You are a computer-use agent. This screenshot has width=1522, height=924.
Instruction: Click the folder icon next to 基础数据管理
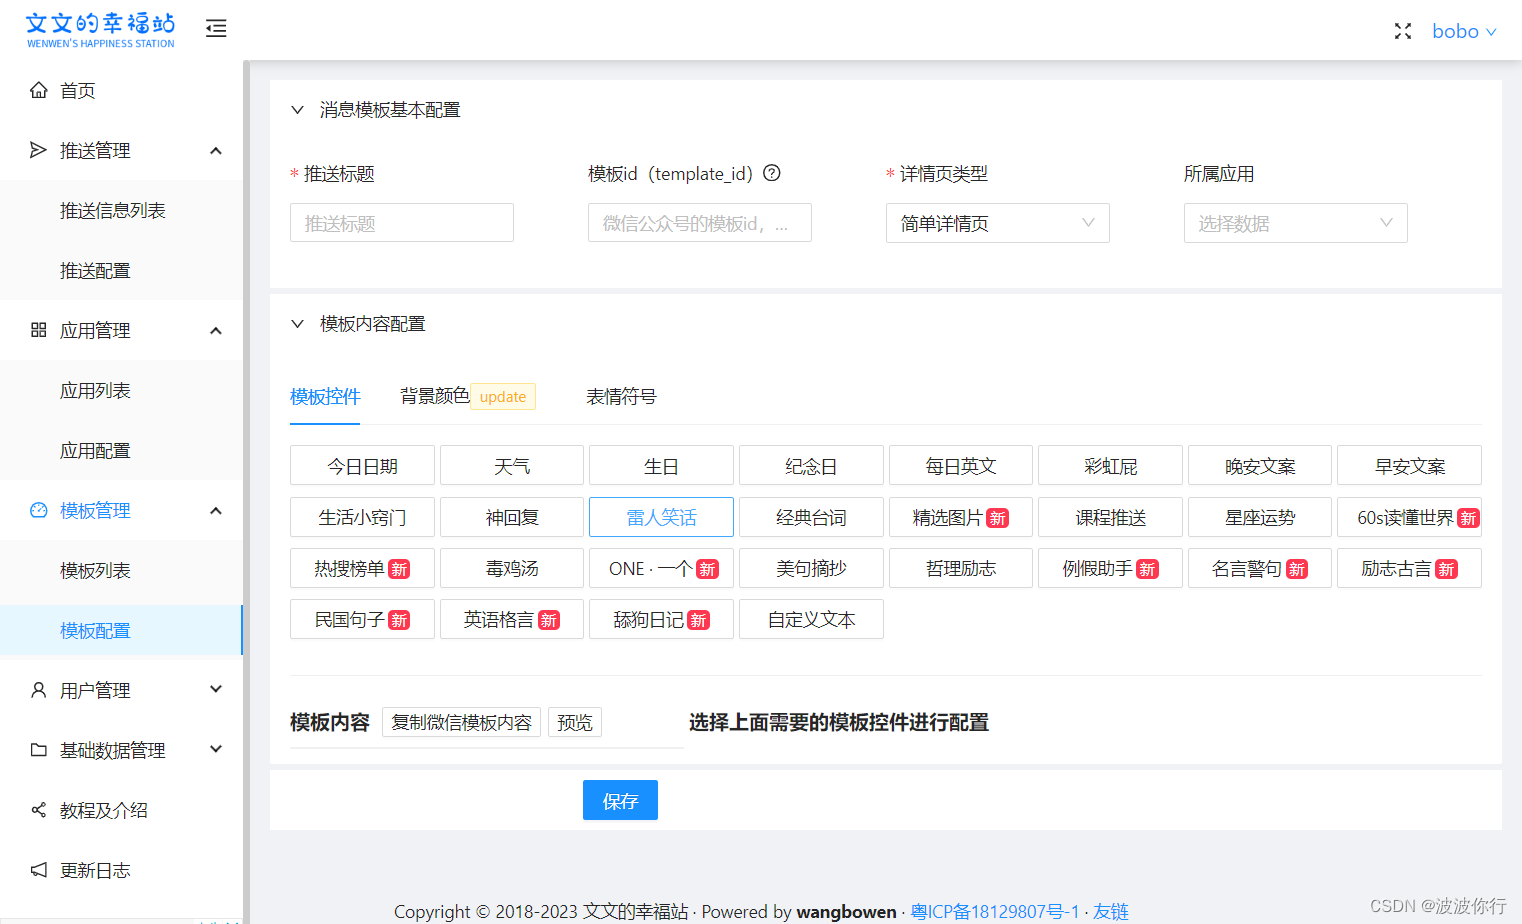click(39, 750)
